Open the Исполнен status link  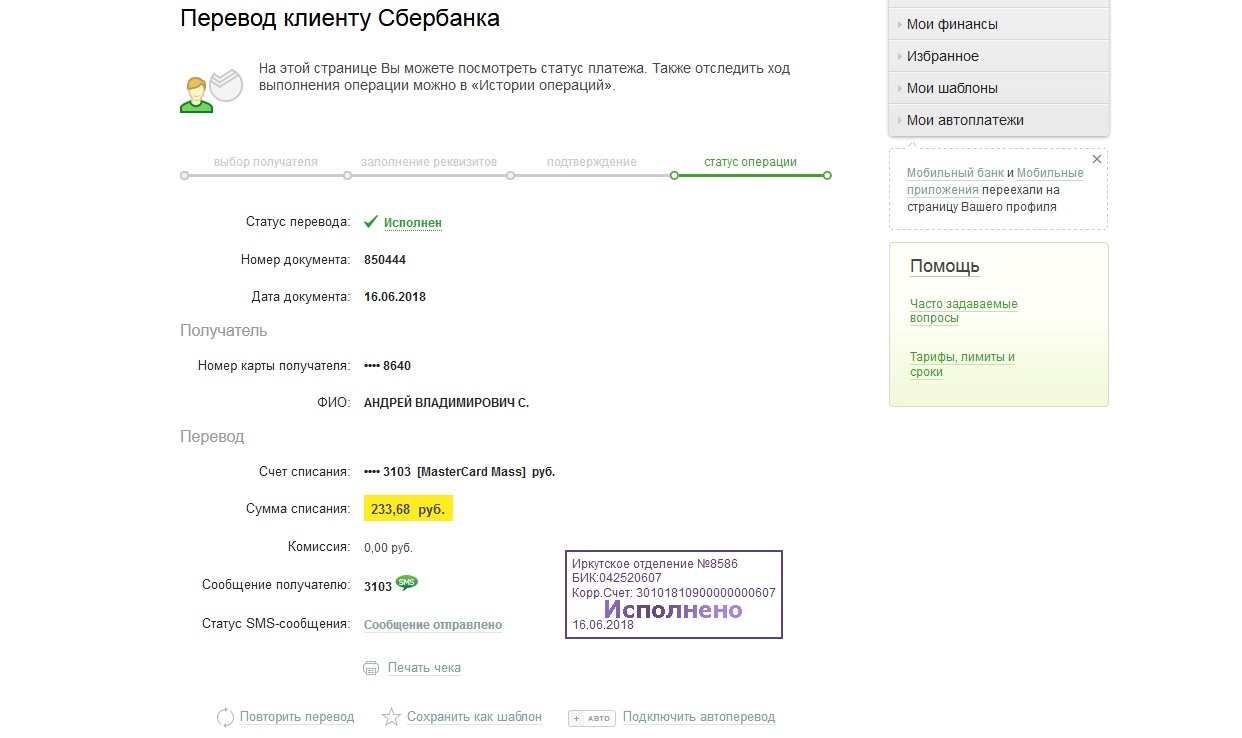413,223
